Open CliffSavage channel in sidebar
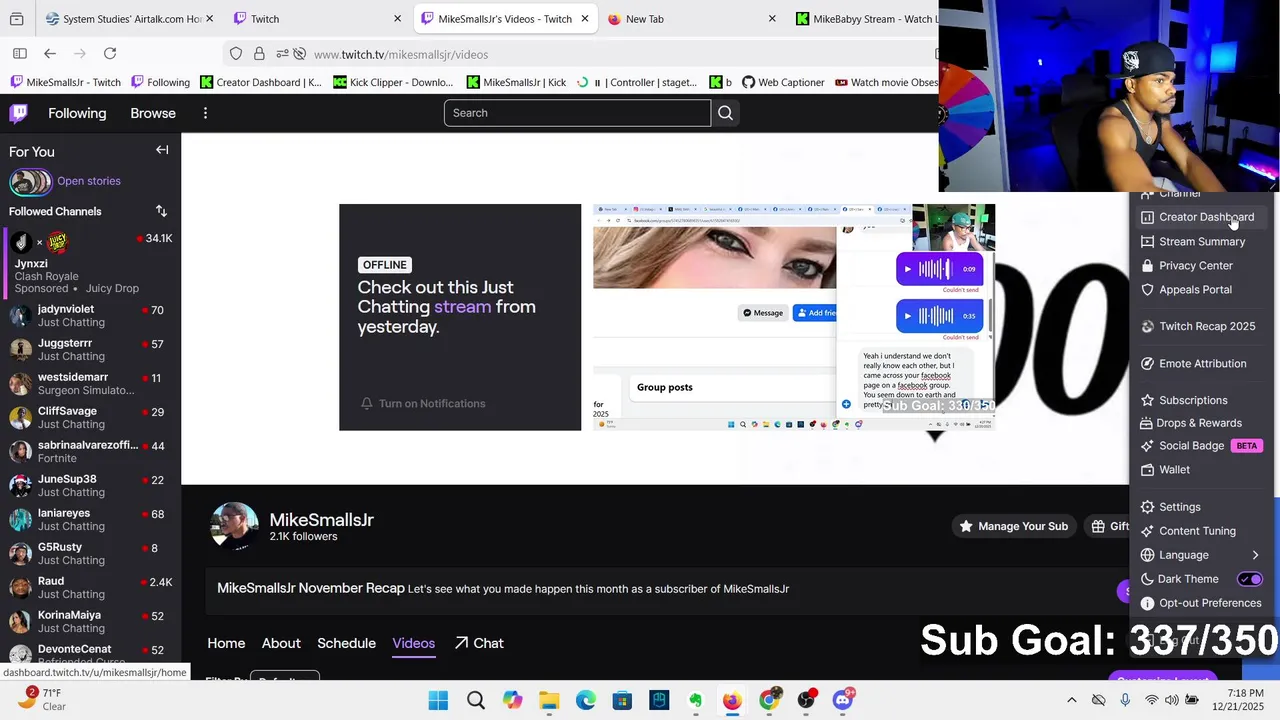The height and width of the screenshot is (720, 1280). (x=90, y=418)
